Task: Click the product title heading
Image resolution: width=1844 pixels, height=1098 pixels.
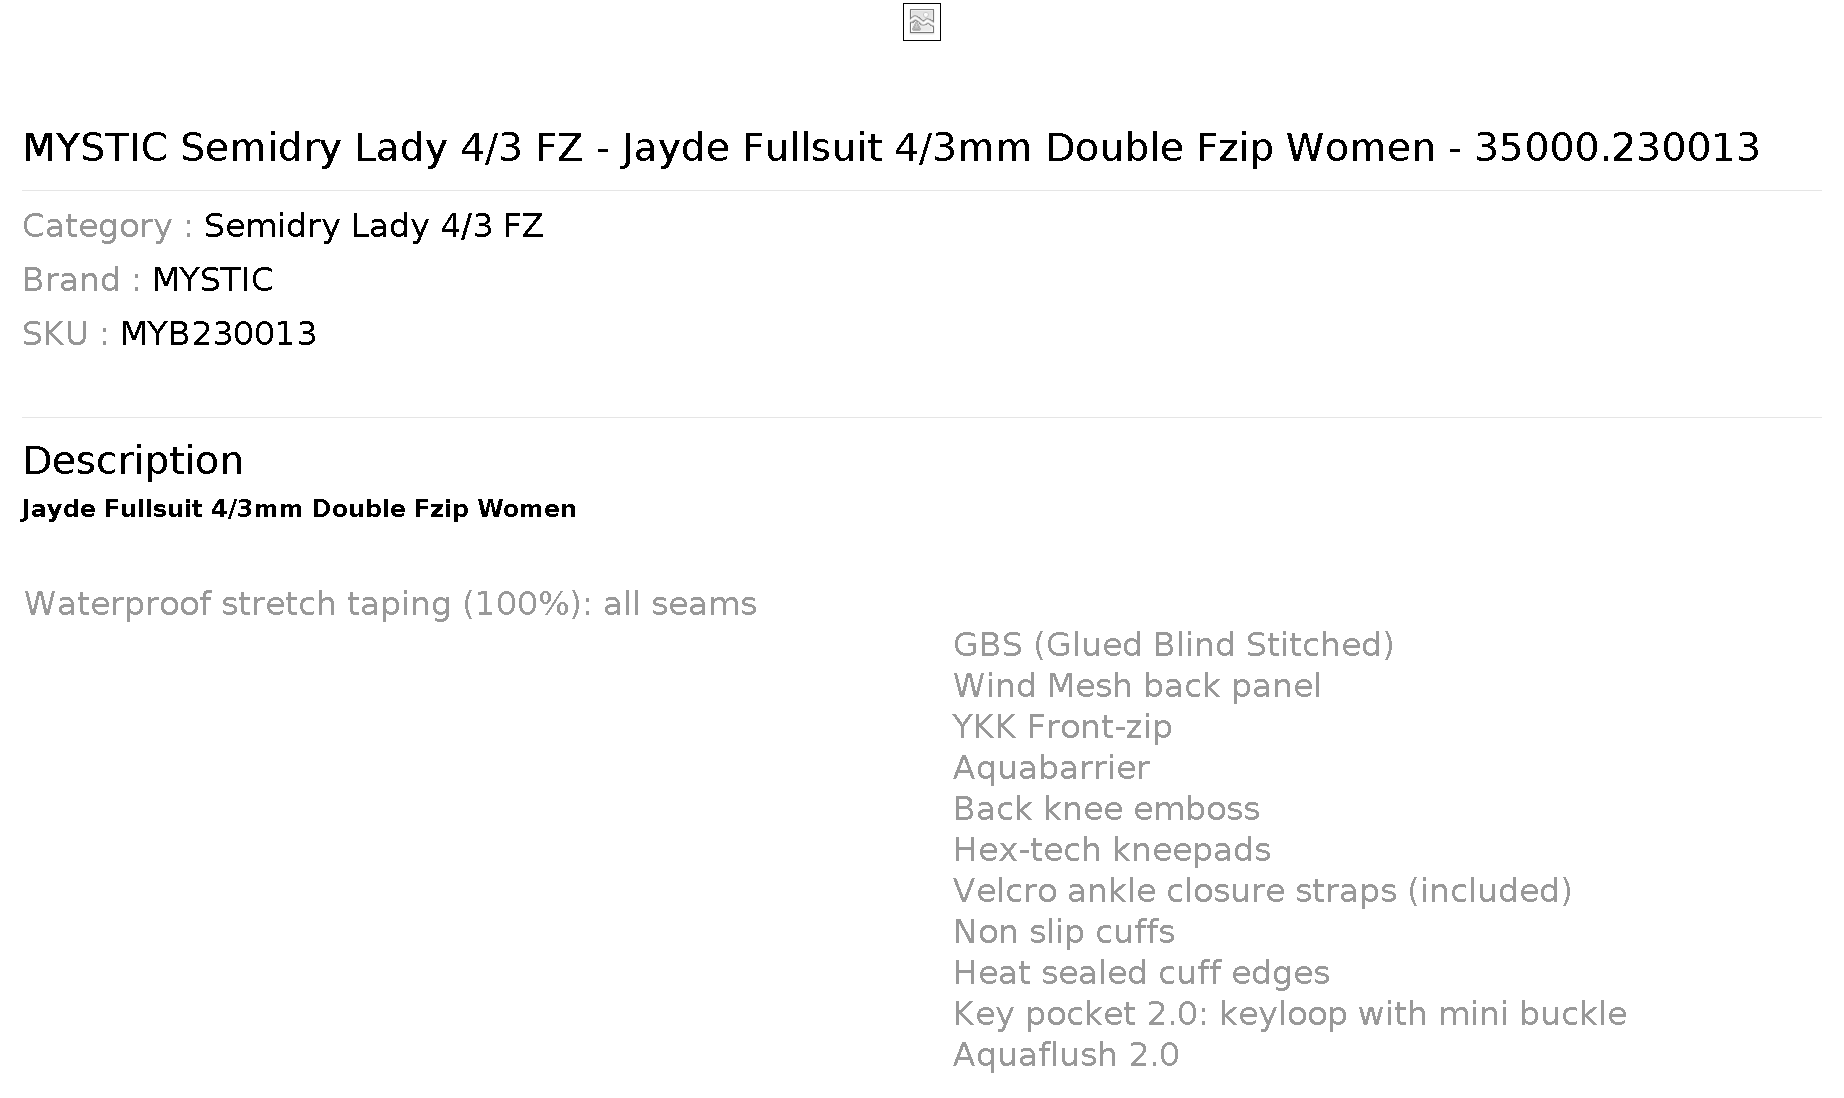Action: point(891,148)
